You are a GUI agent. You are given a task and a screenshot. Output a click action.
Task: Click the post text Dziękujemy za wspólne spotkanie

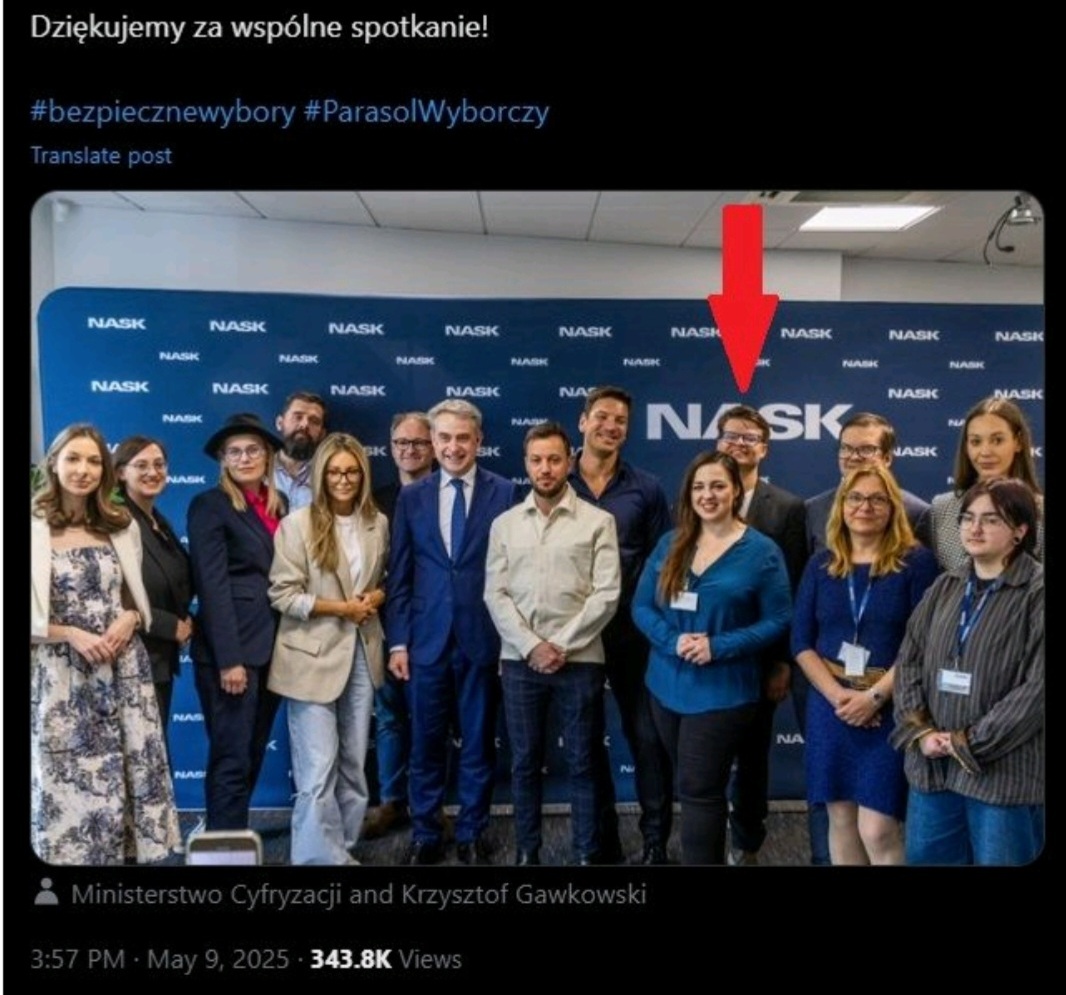(259, 28)
